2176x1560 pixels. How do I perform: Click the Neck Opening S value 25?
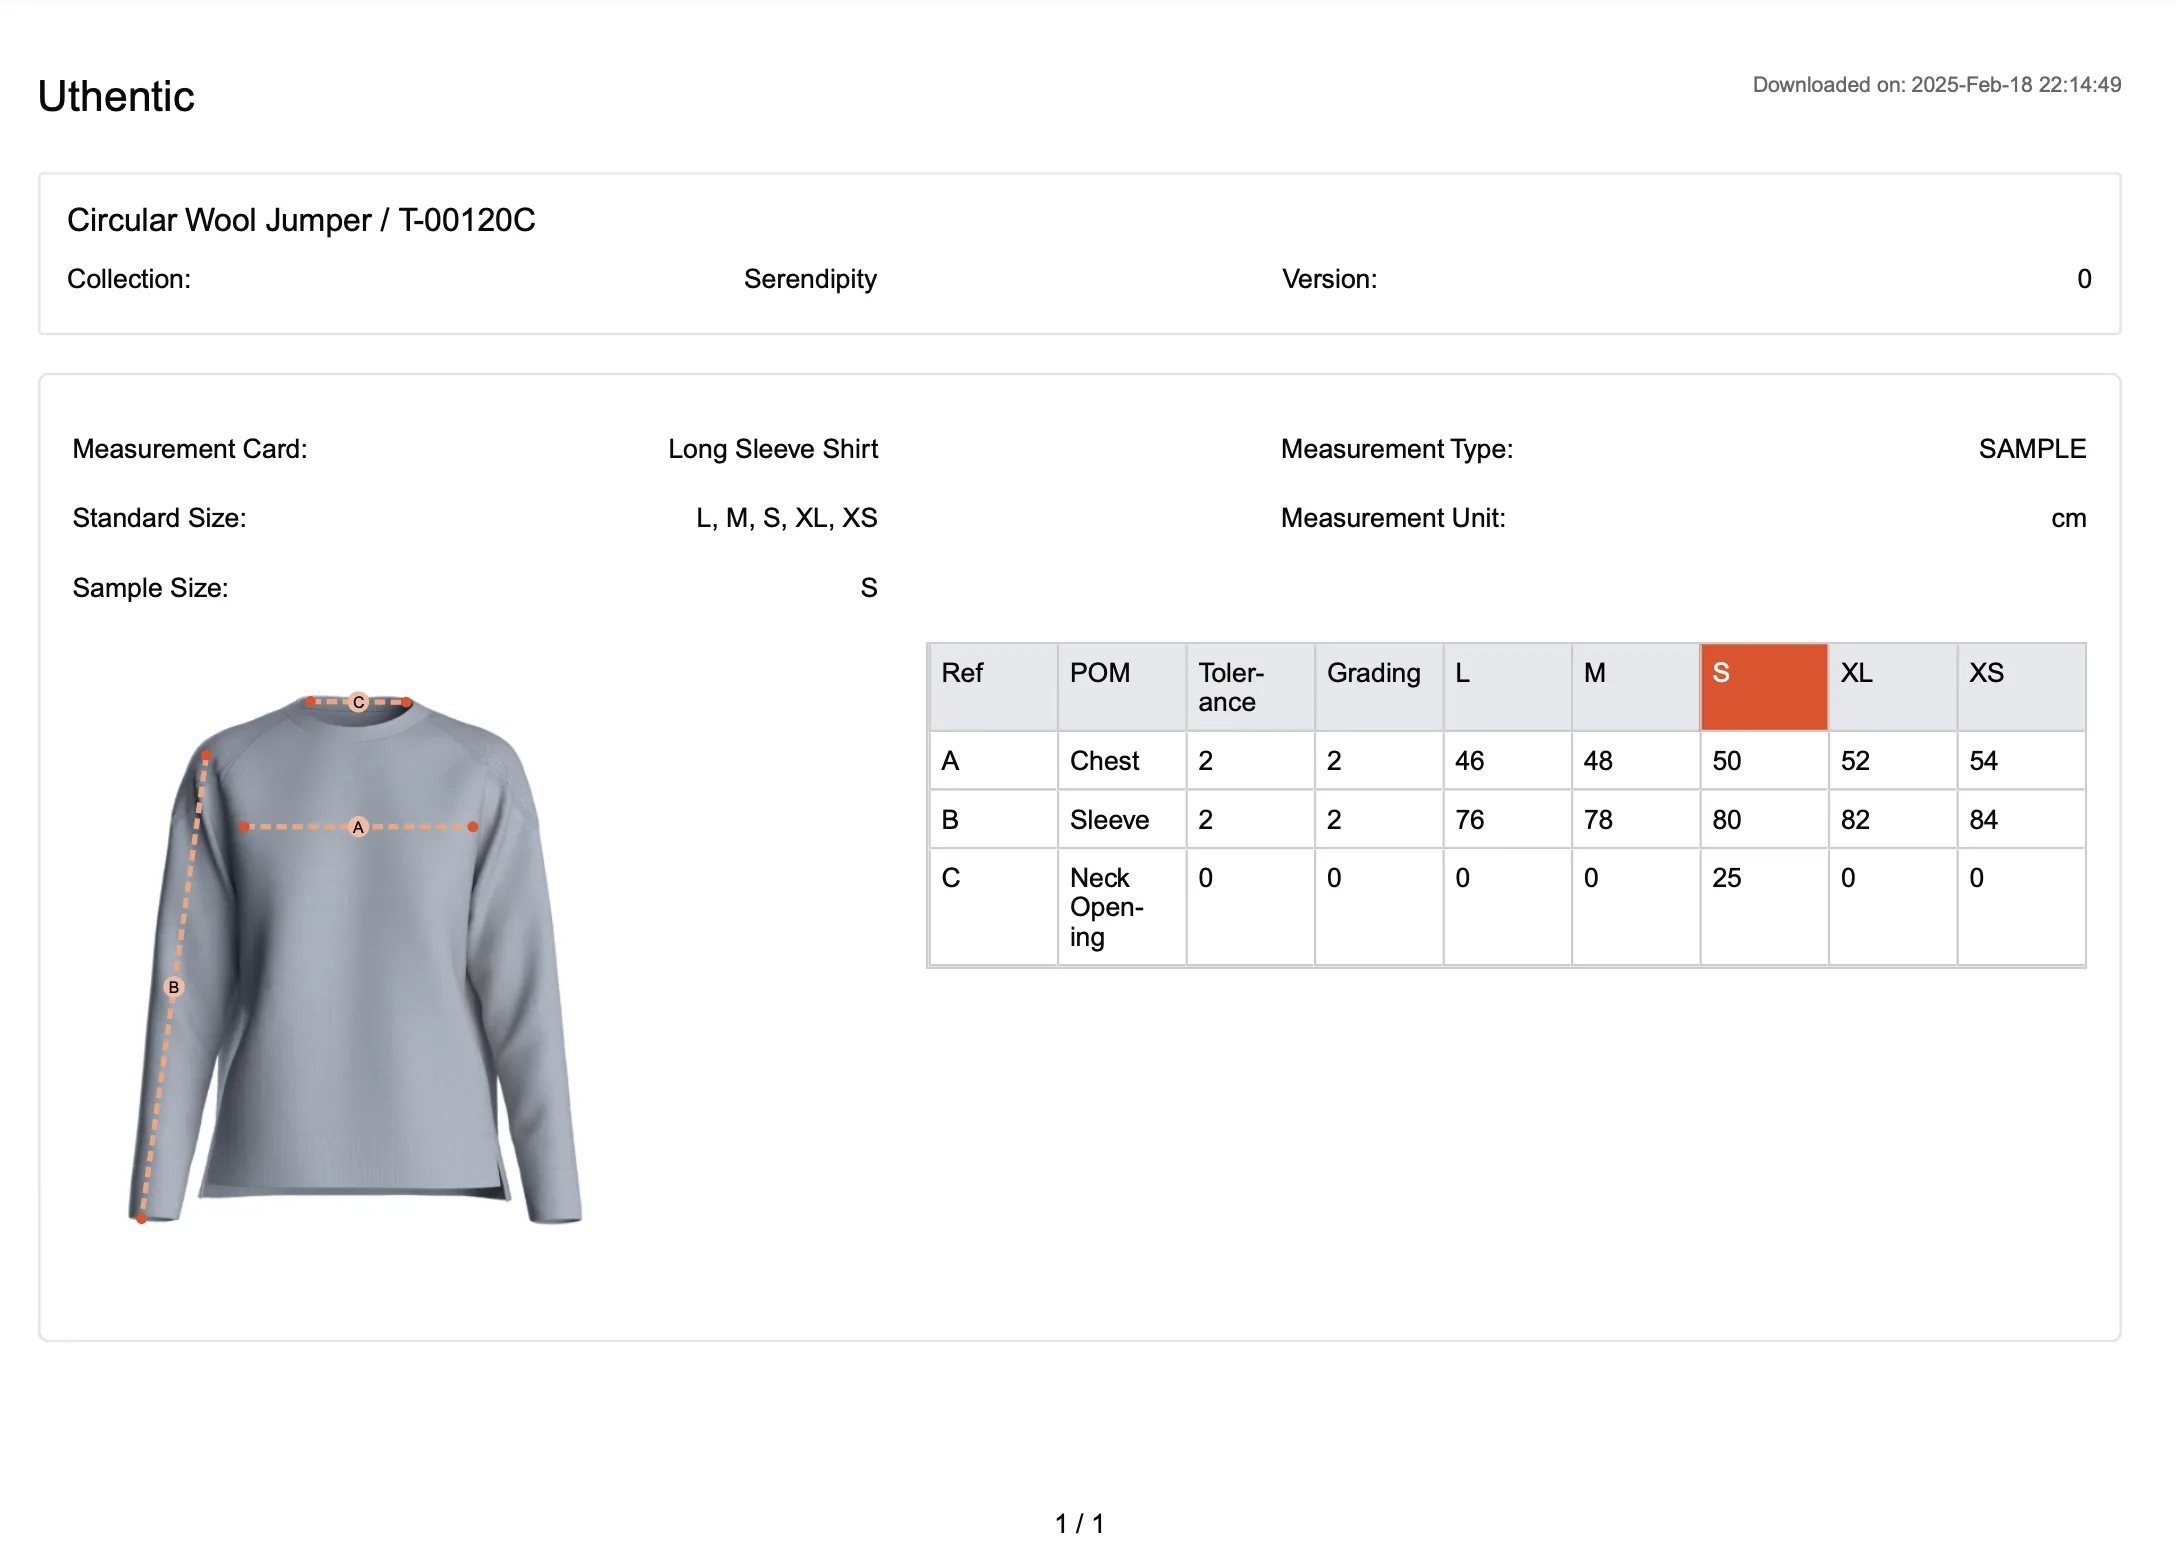pos(1764,907)
